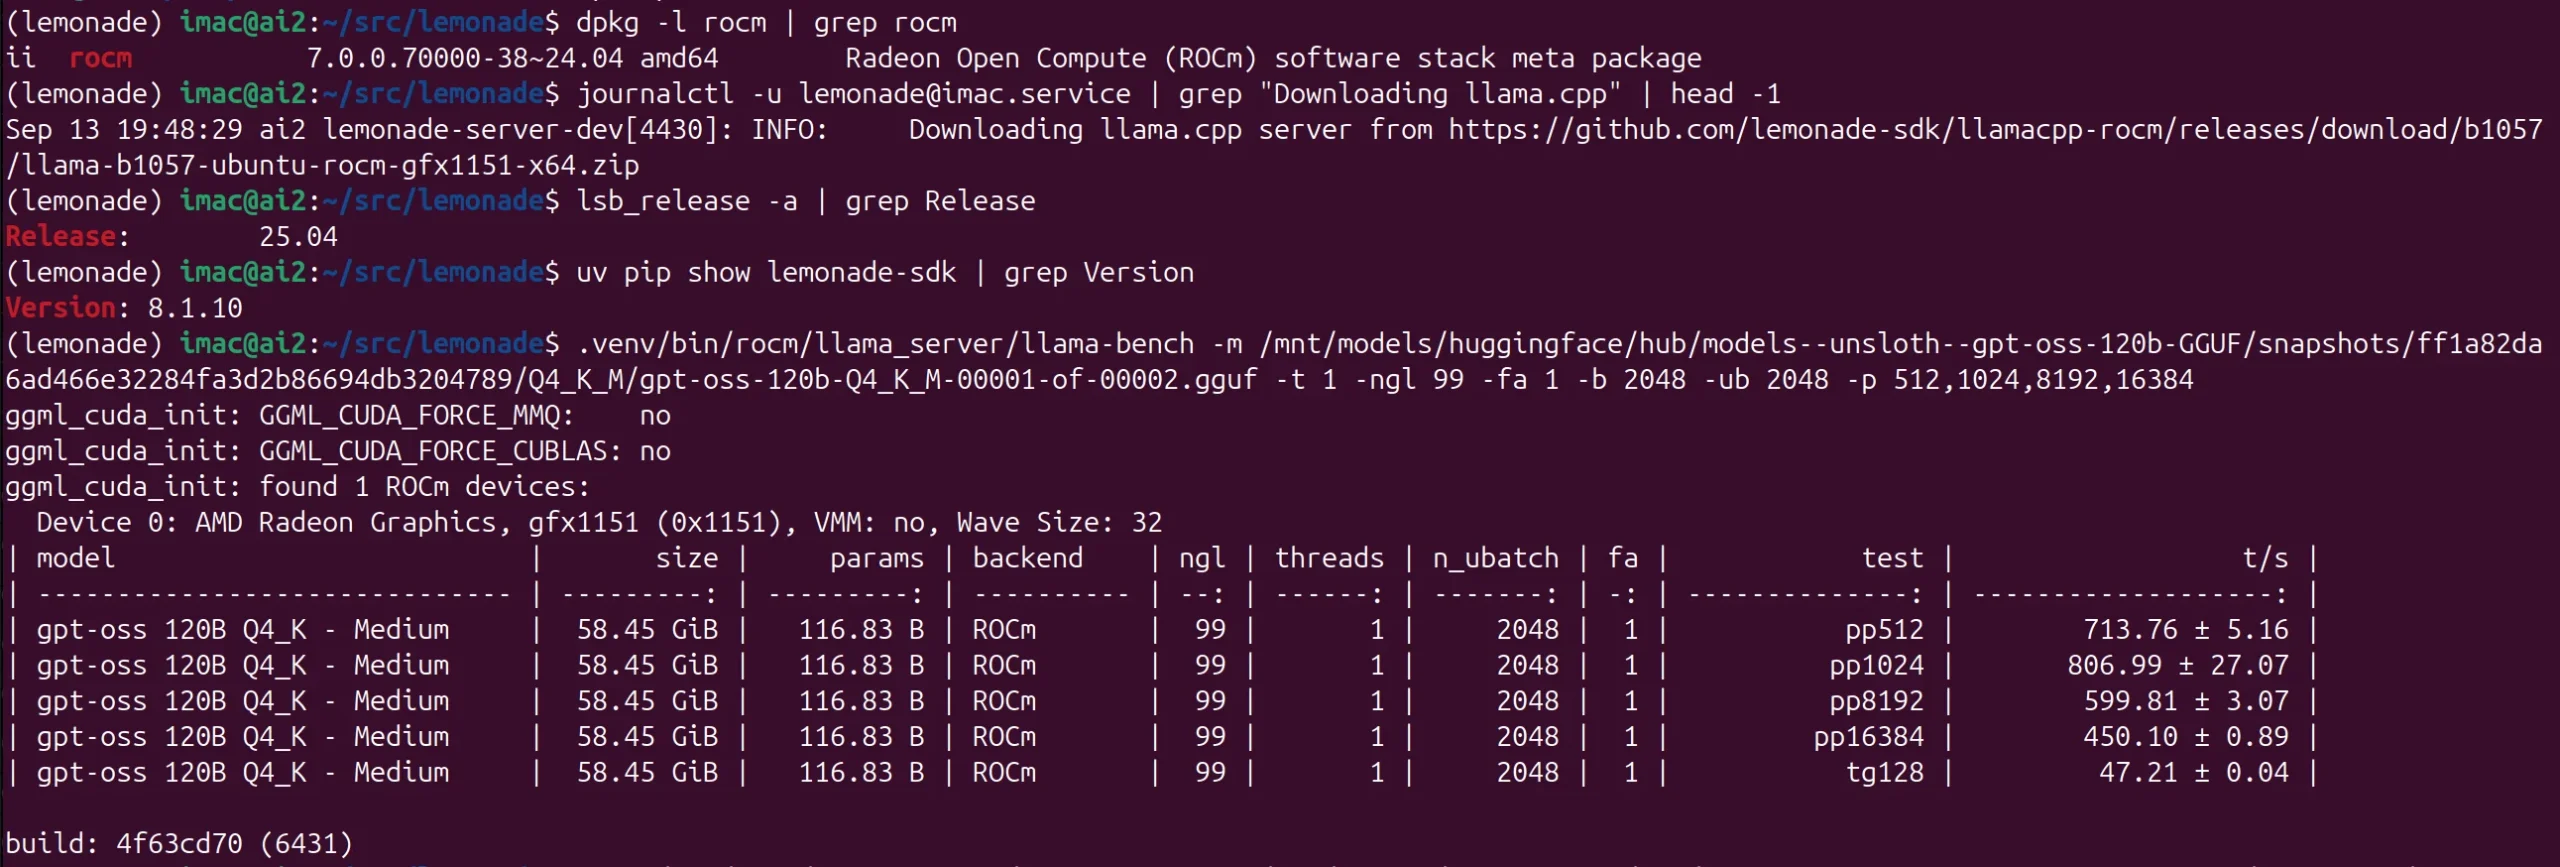Click the "params" column header
Screen dimensions: 2560x867
point(876,558)
